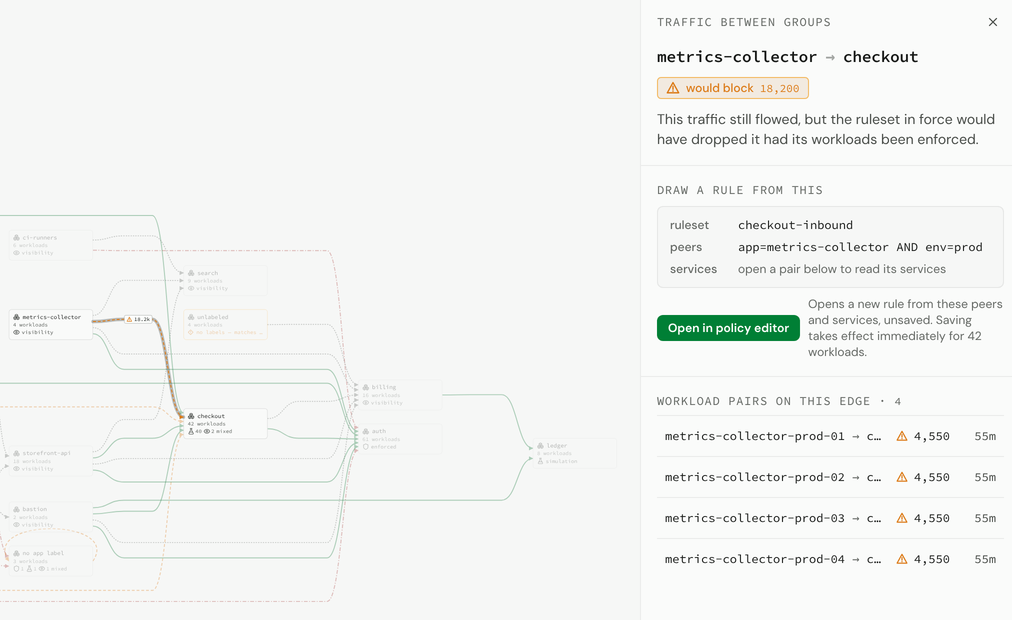Click group icon on checkout node
The image size is (1012, 620).
(191, 416)
